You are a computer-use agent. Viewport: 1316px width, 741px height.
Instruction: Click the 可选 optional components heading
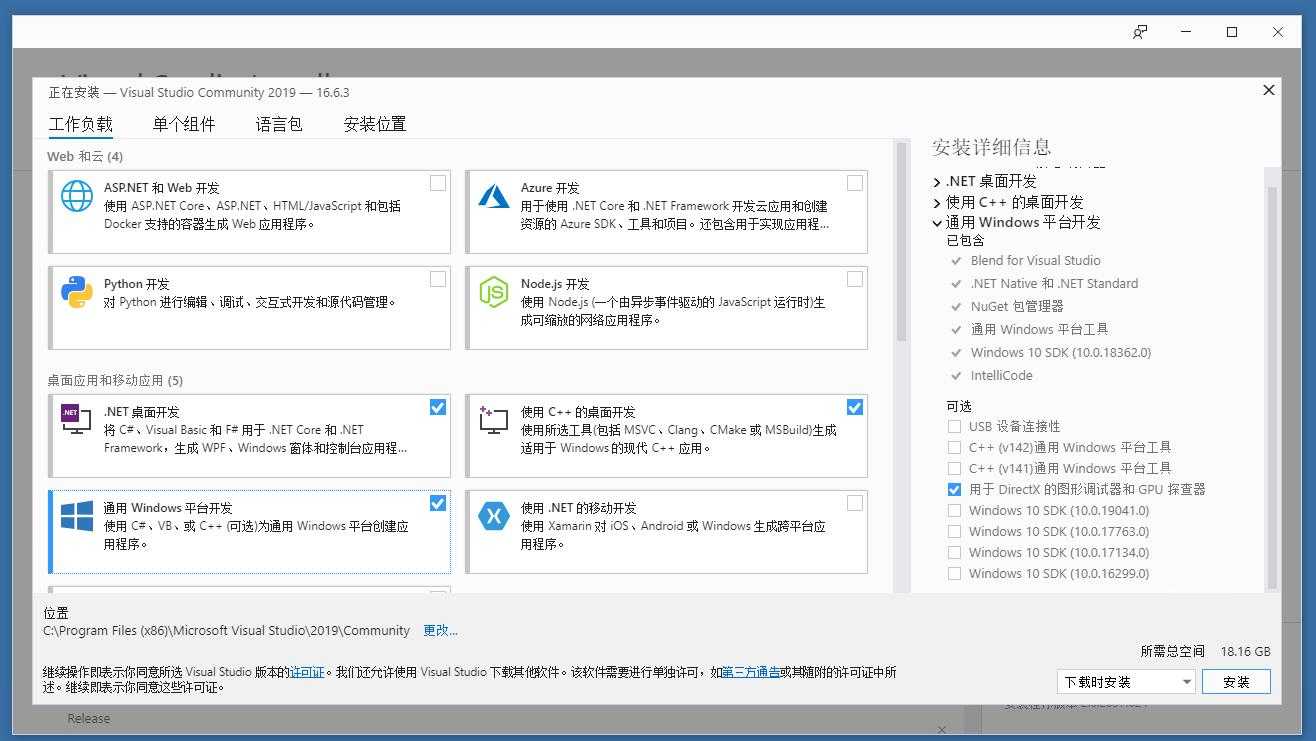(x=958, y=405)
